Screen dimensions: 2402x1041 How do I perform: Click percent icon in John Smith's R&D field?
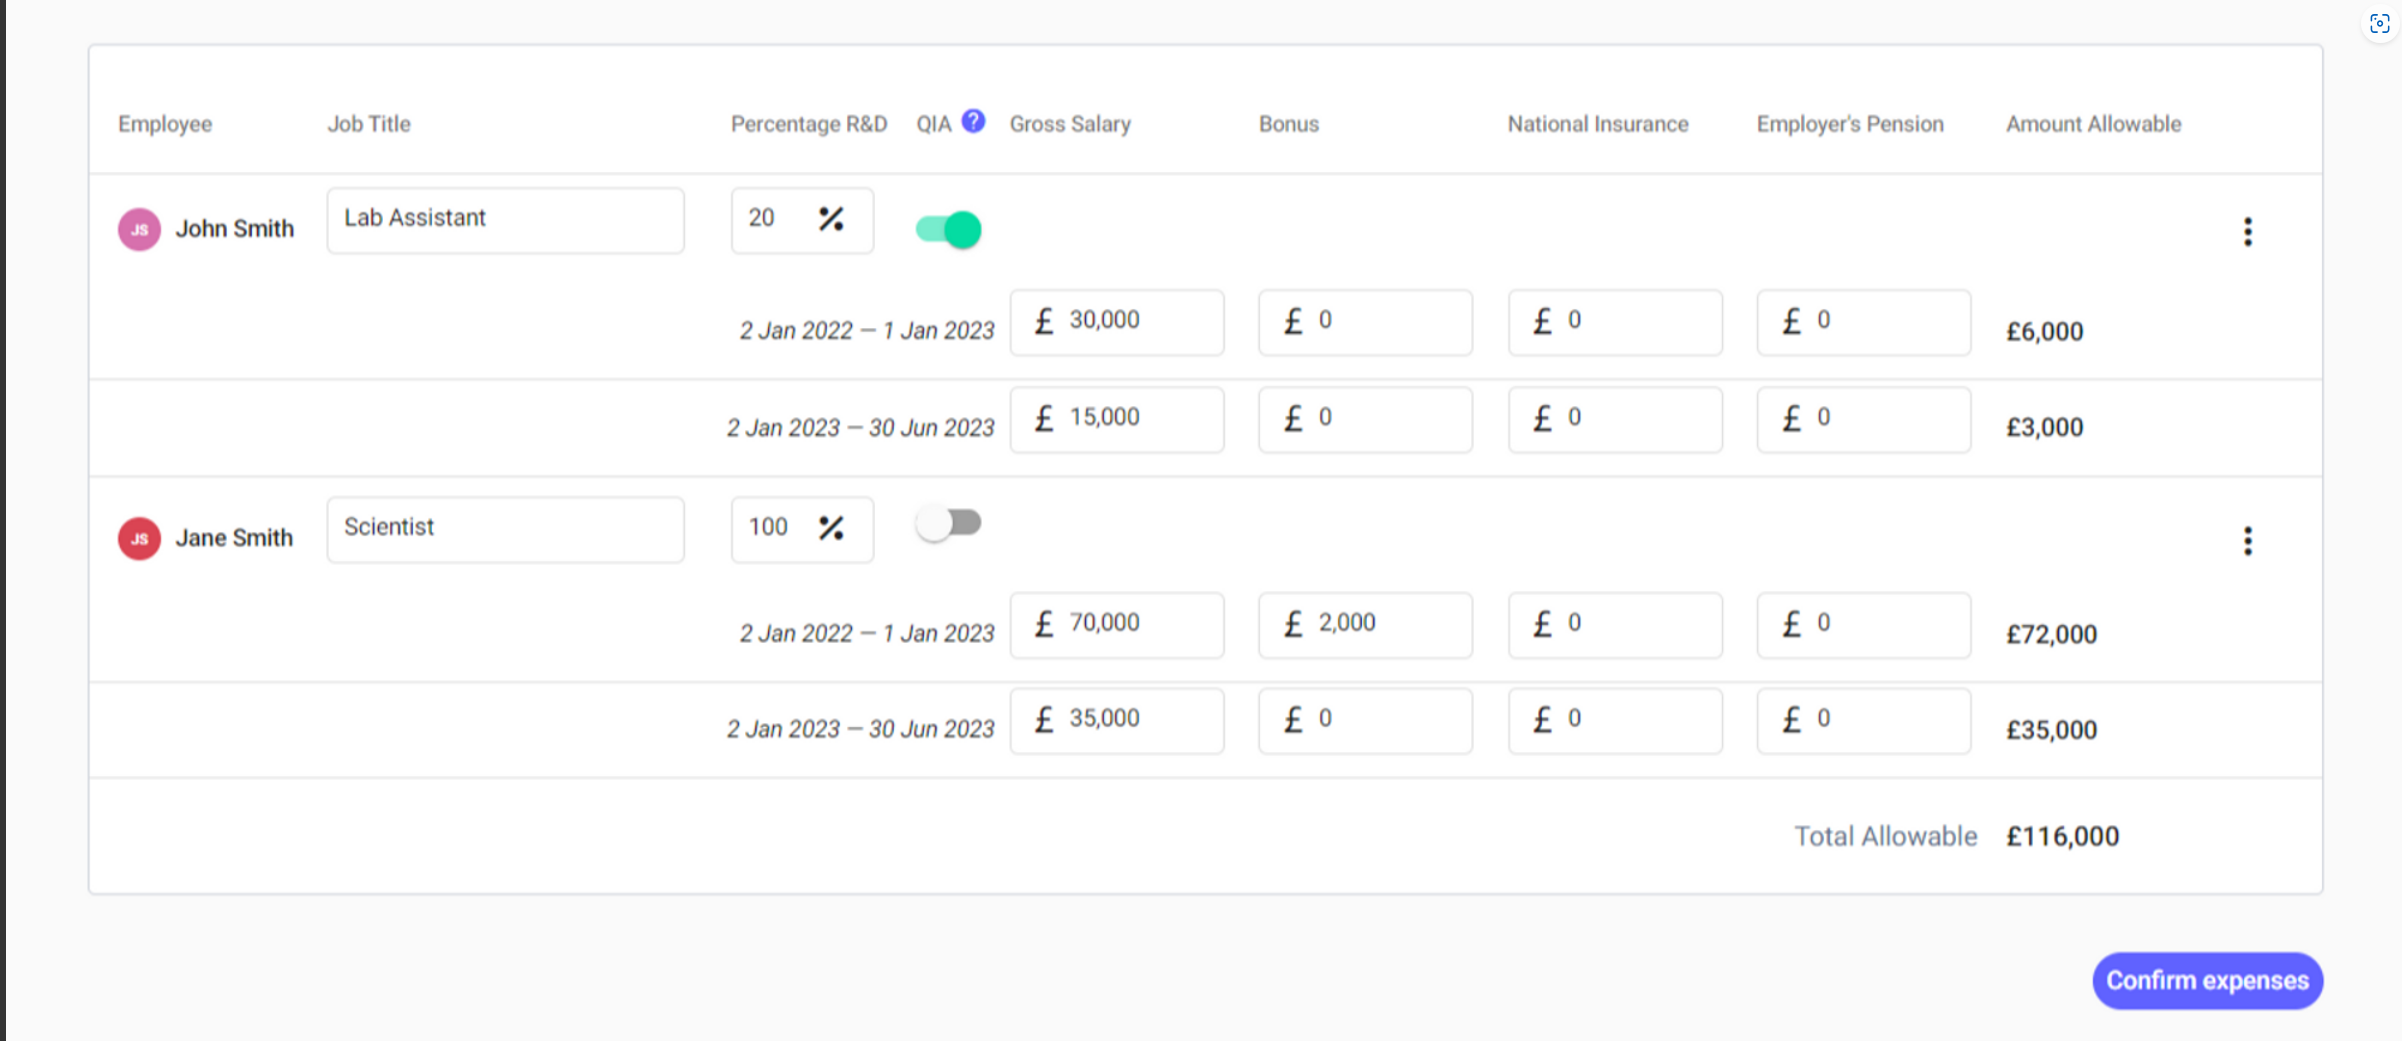[831, 219]
